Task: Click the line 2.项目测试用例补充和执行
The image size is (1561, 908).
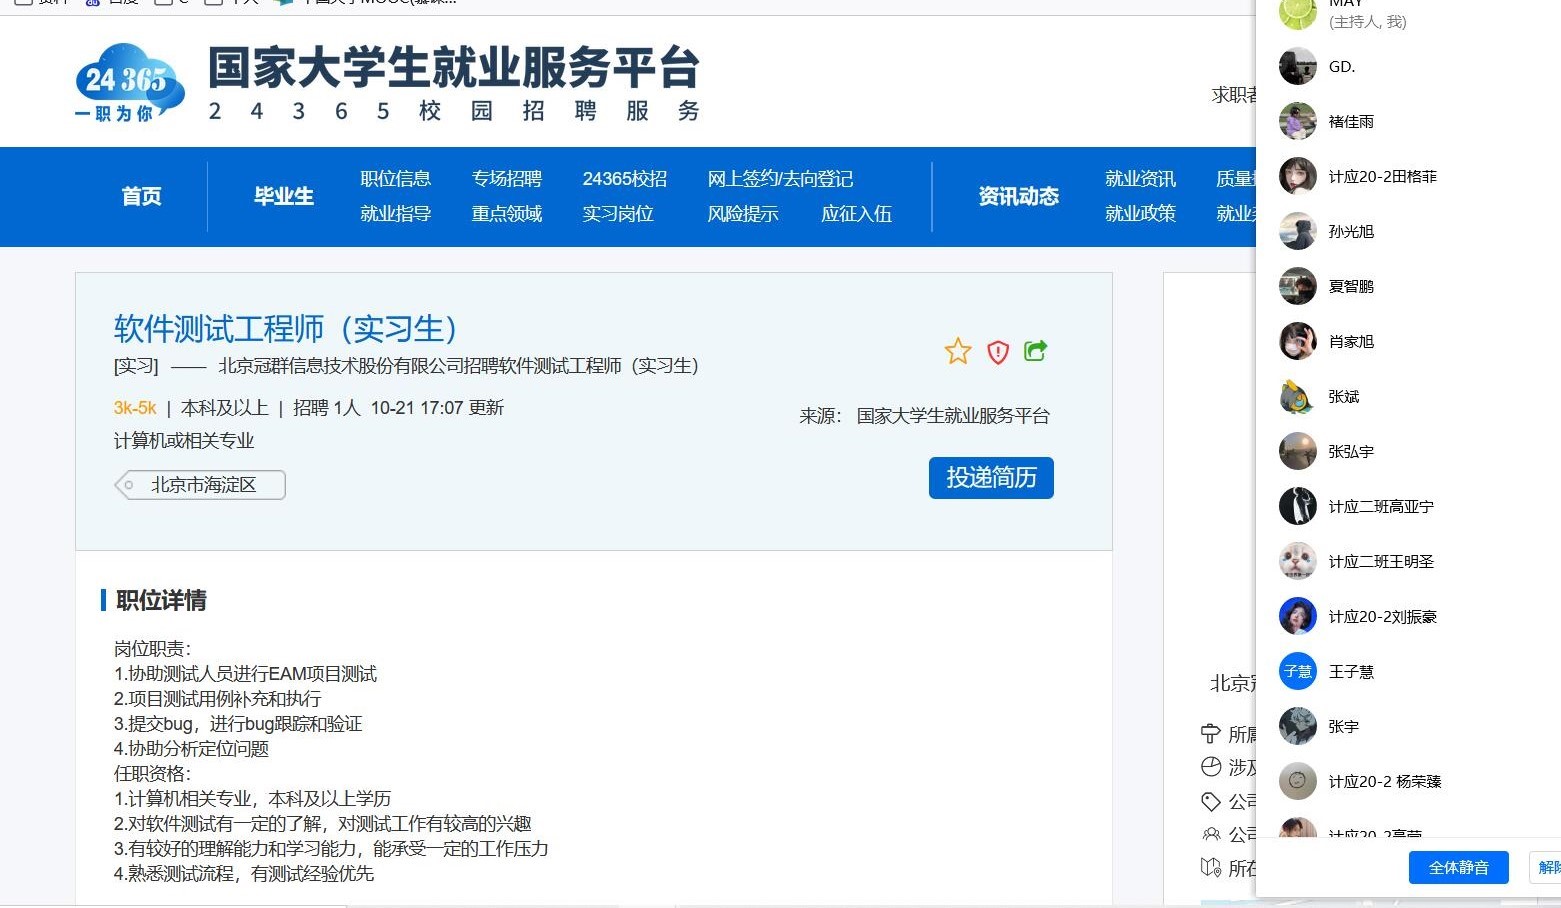Action: (x=217, y=699)
